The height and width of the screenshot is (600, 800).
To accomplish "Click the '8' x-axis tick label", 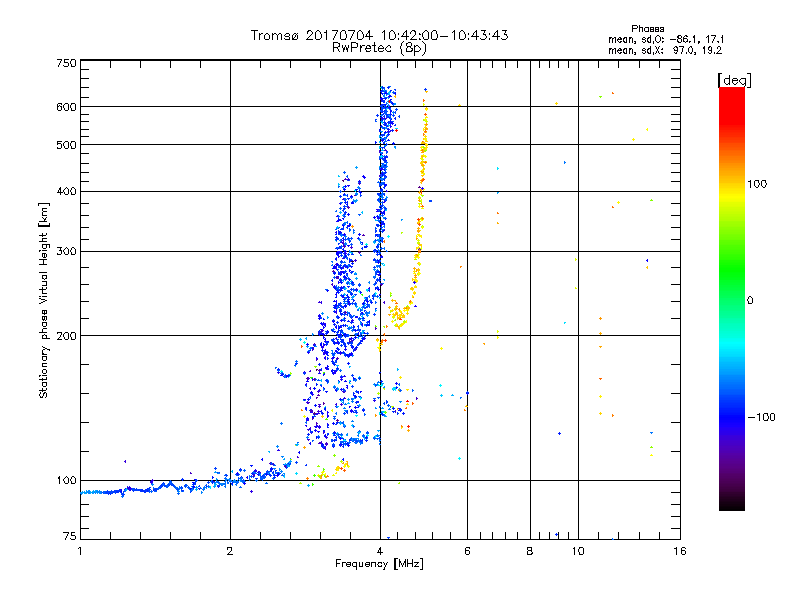I will coord(530,551).
